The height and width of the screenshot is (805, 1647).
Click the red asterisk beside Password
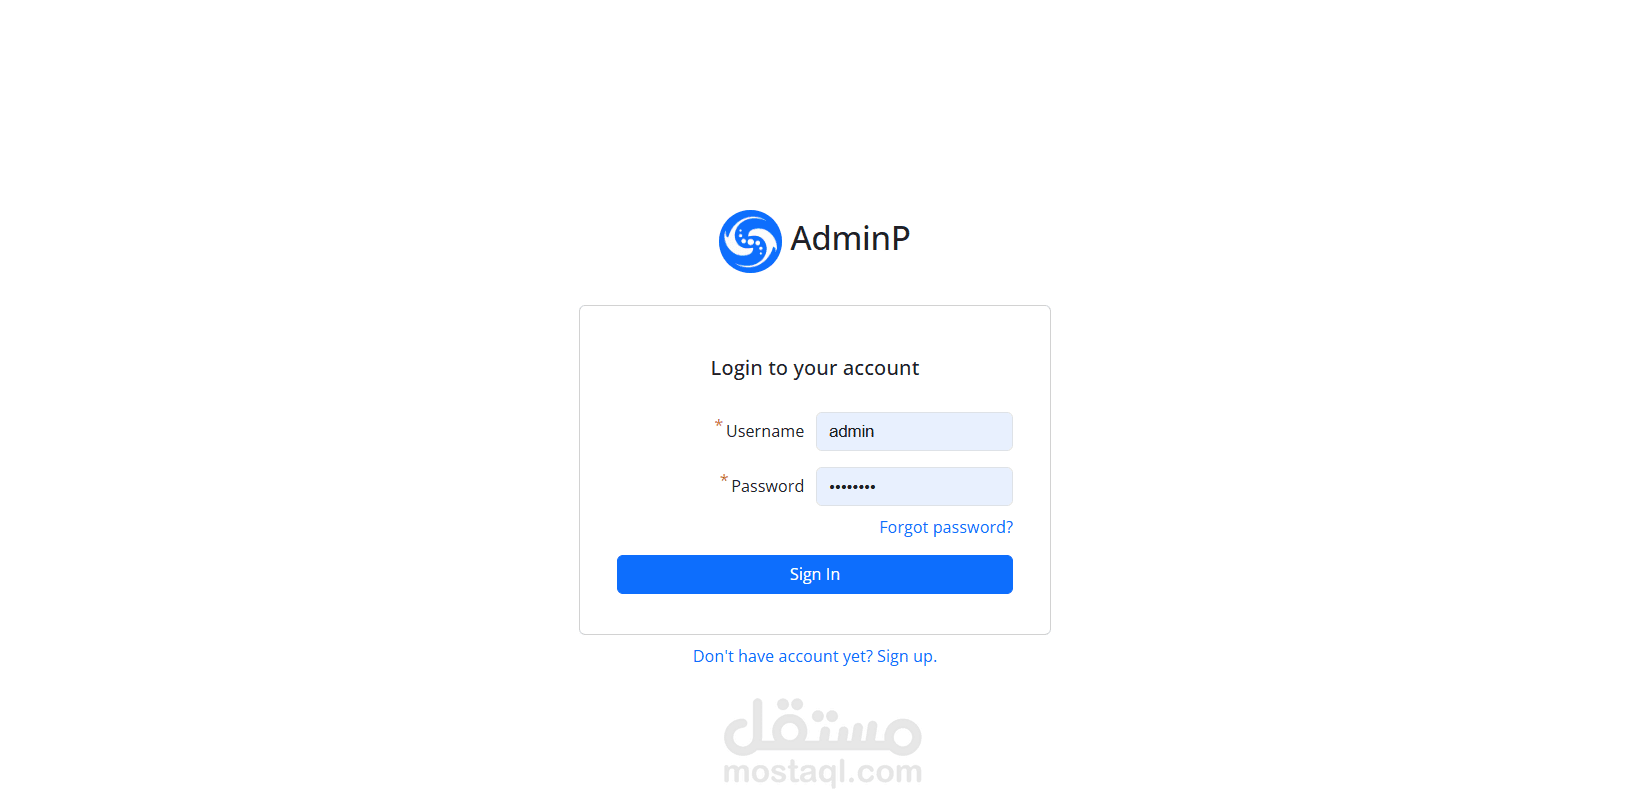724,480
